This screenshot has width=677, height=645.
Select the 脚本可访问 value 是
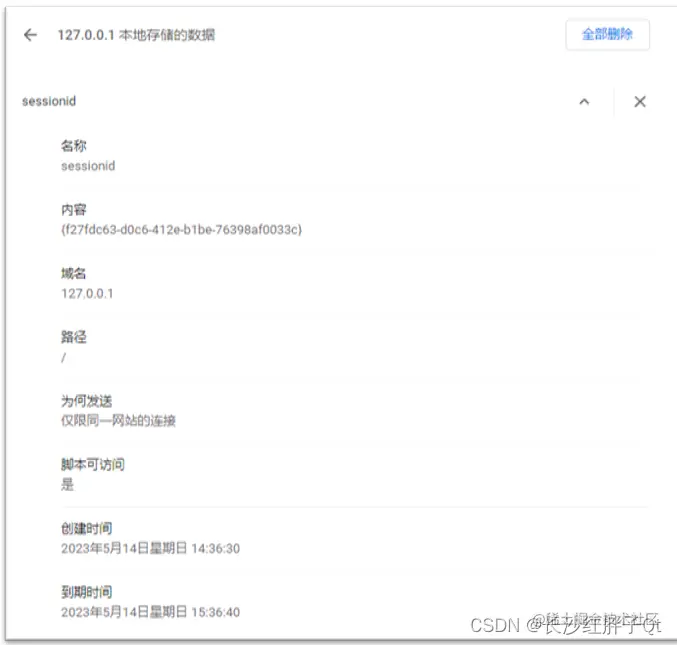pos(67,484)
